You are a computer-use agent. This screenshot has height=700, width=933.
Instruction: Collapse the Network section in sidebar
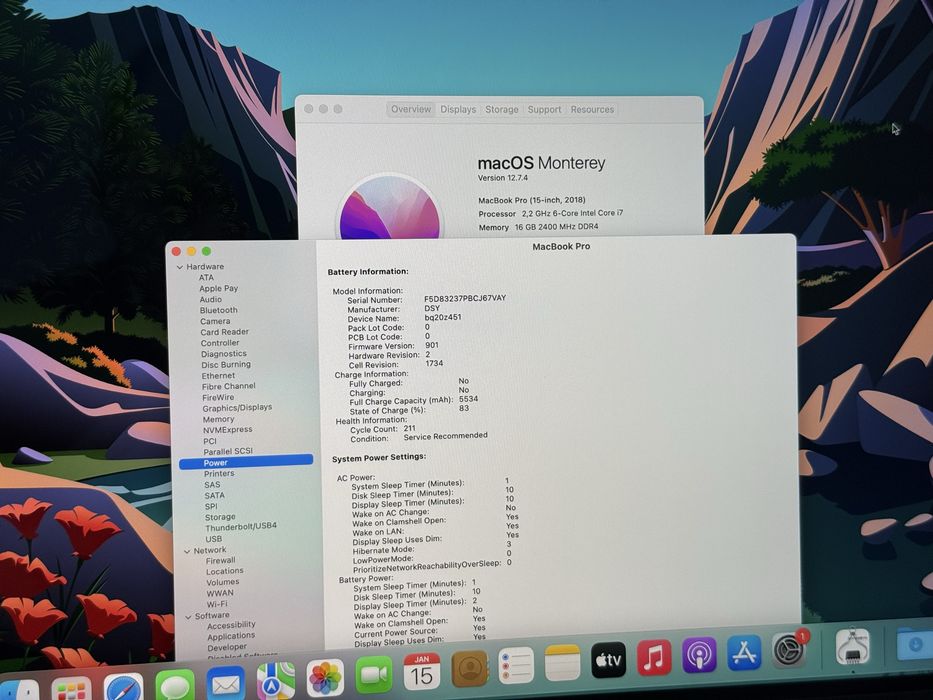[x=187, y=551]
